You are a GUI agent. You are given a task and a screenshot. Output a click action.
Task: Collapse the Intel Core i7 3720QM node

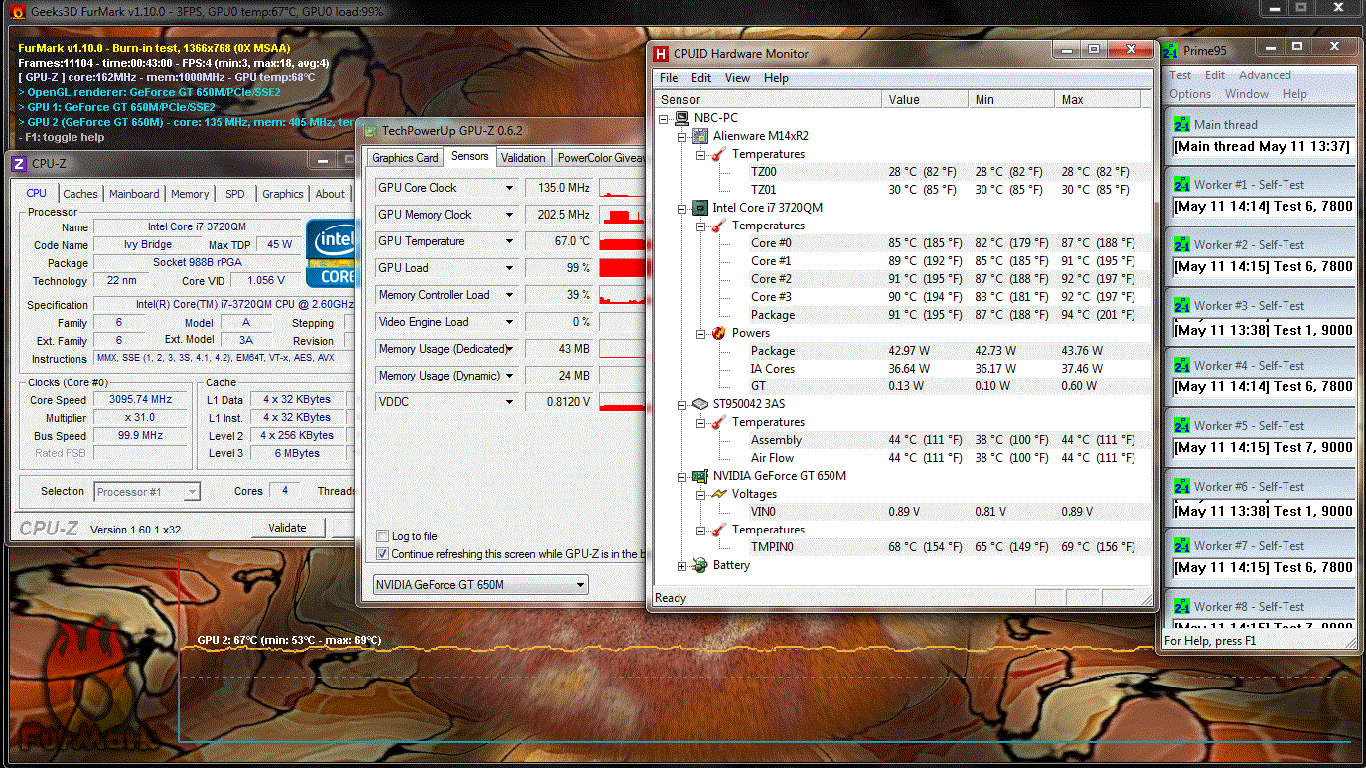(x=682, y=208)
